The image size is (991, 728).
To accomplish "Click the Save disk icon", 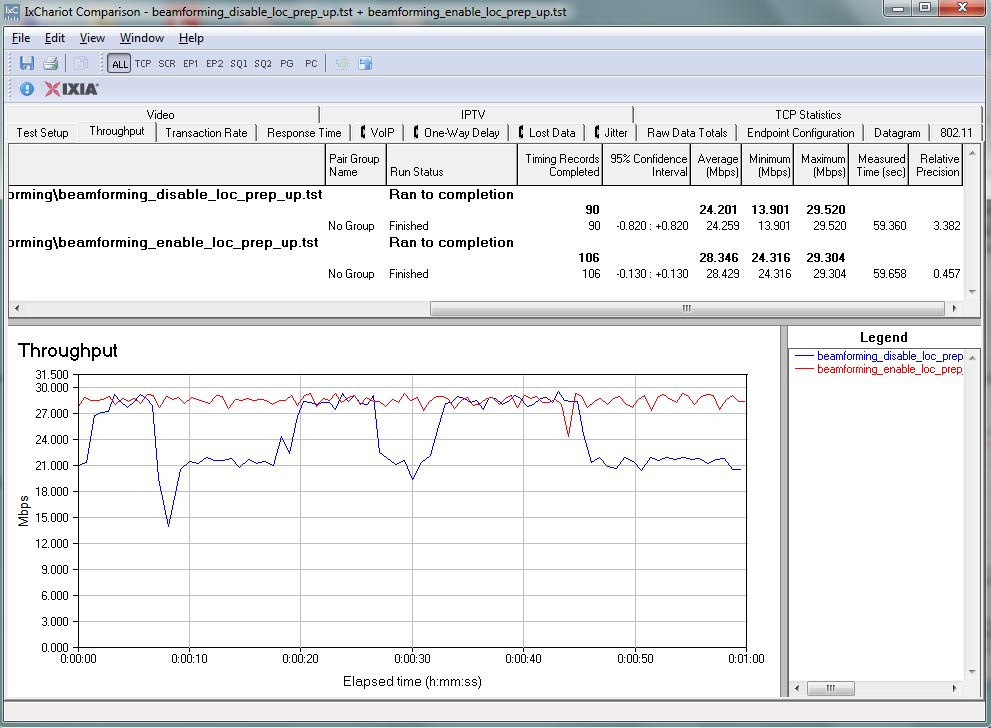I will coord(27,63).
